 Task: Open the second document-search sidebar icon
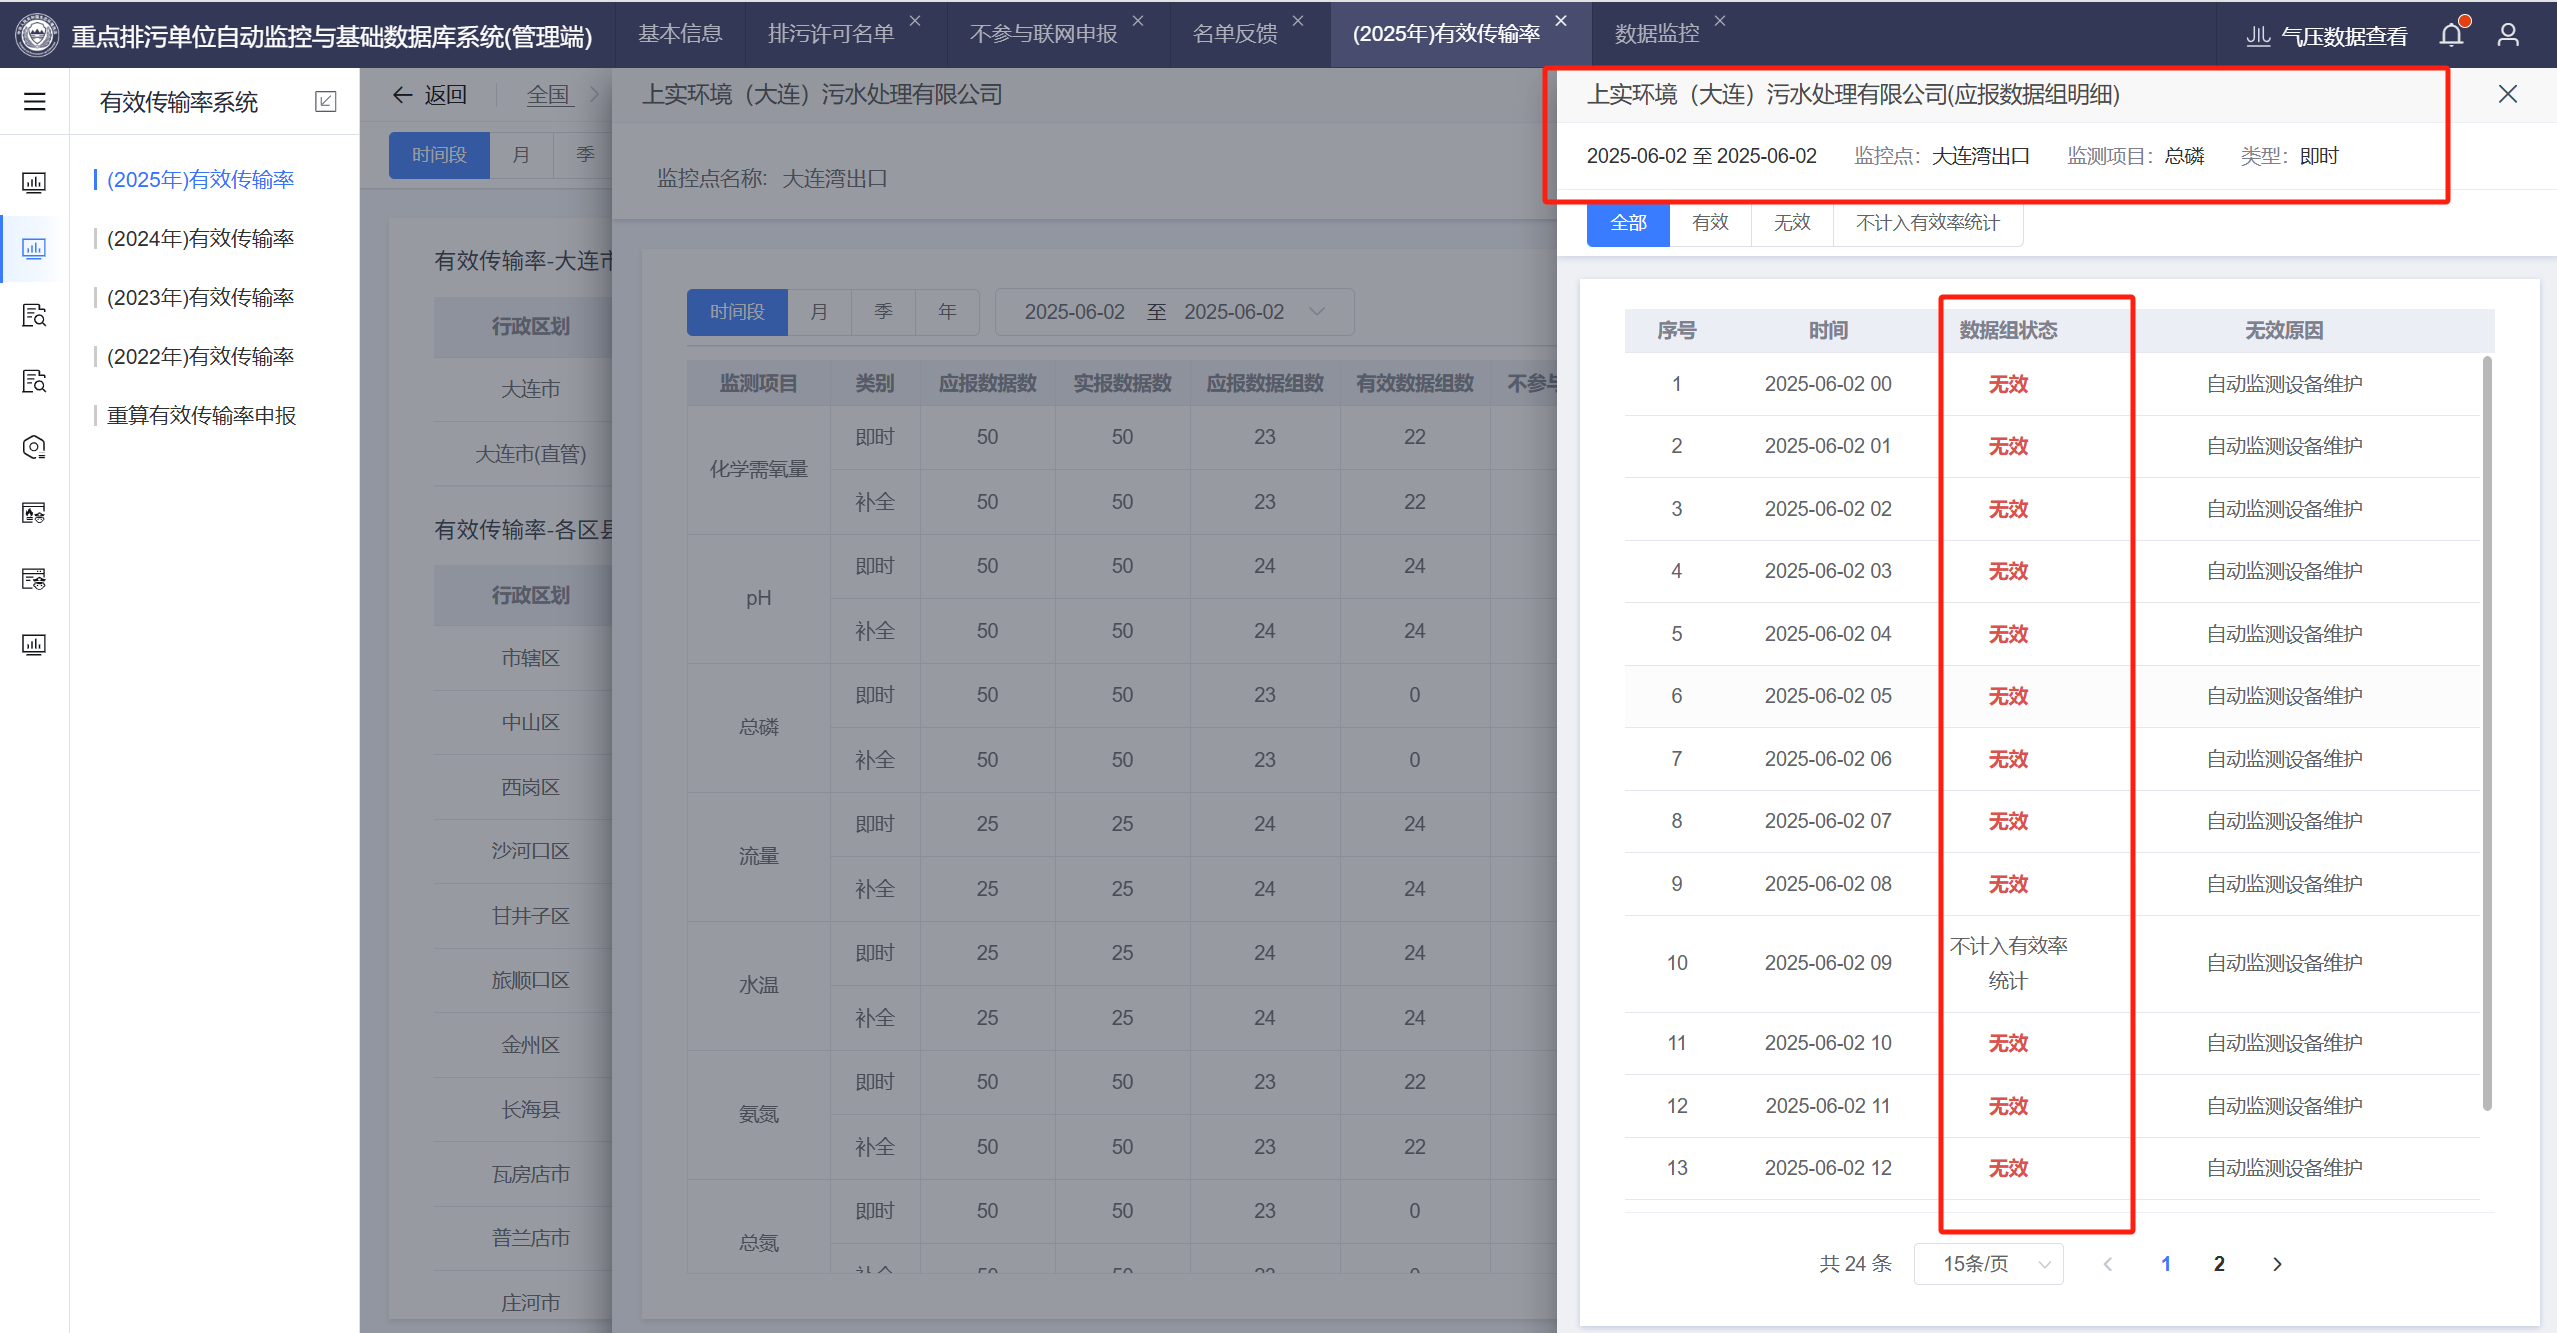click(x=34, y=382)
